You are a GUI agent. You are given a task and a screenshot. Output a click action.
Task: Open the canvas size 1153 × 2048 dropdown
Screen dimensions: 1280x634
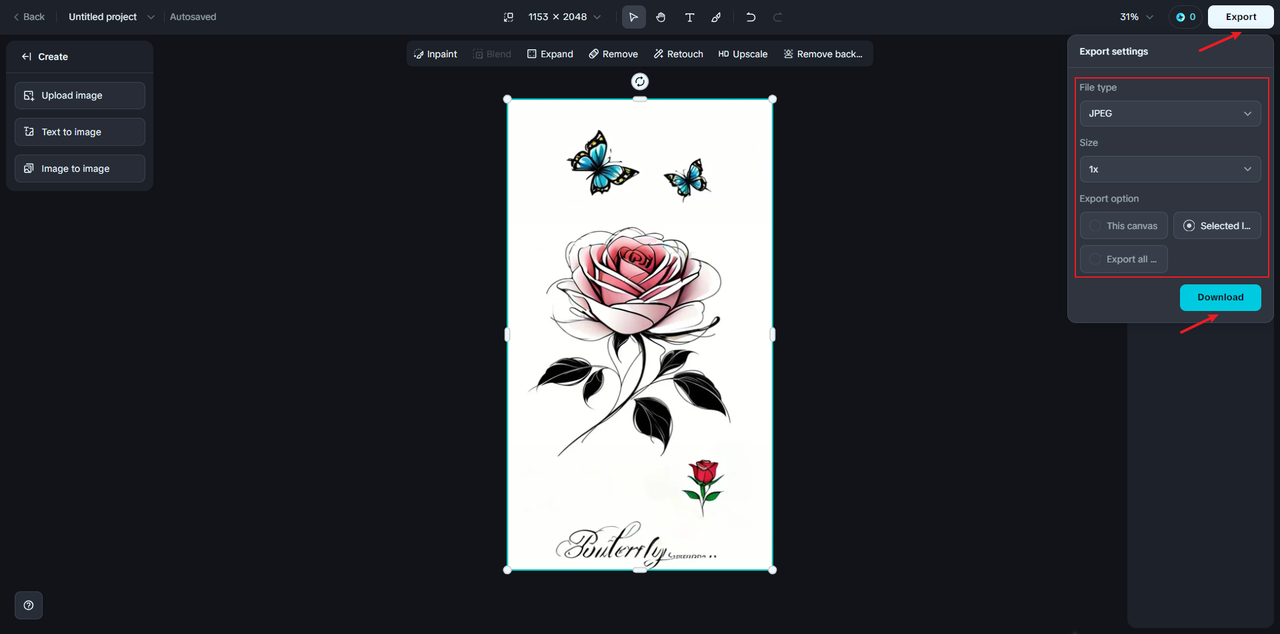(x=564, y=17)
